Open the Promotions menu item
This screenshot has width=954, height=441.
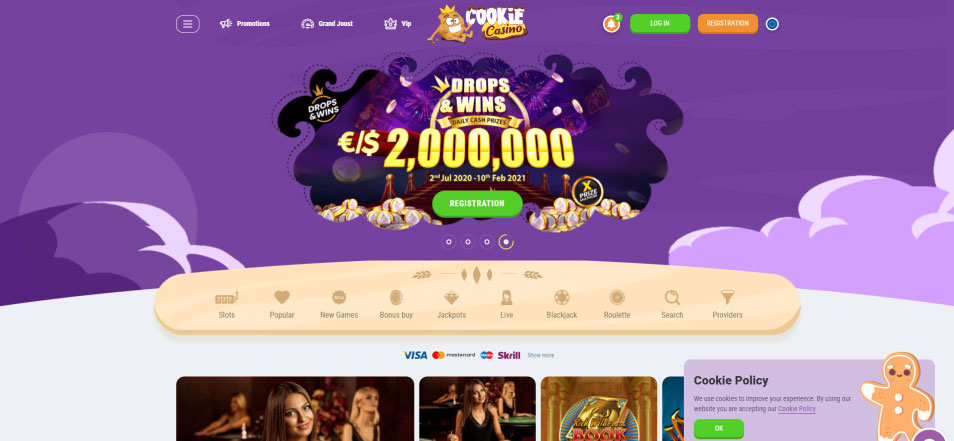pyautogui.click(x=245, y=24)
